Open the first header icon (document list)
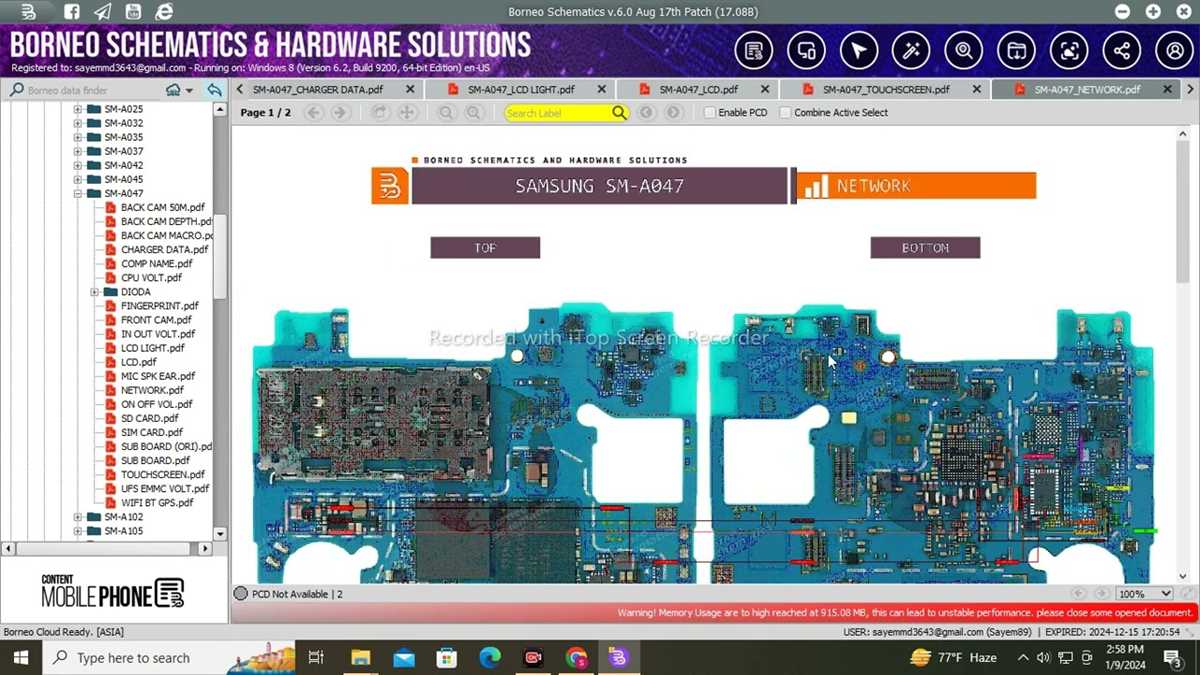The image size is (1200, 675). pyautogui.click(x=754, y=51)
